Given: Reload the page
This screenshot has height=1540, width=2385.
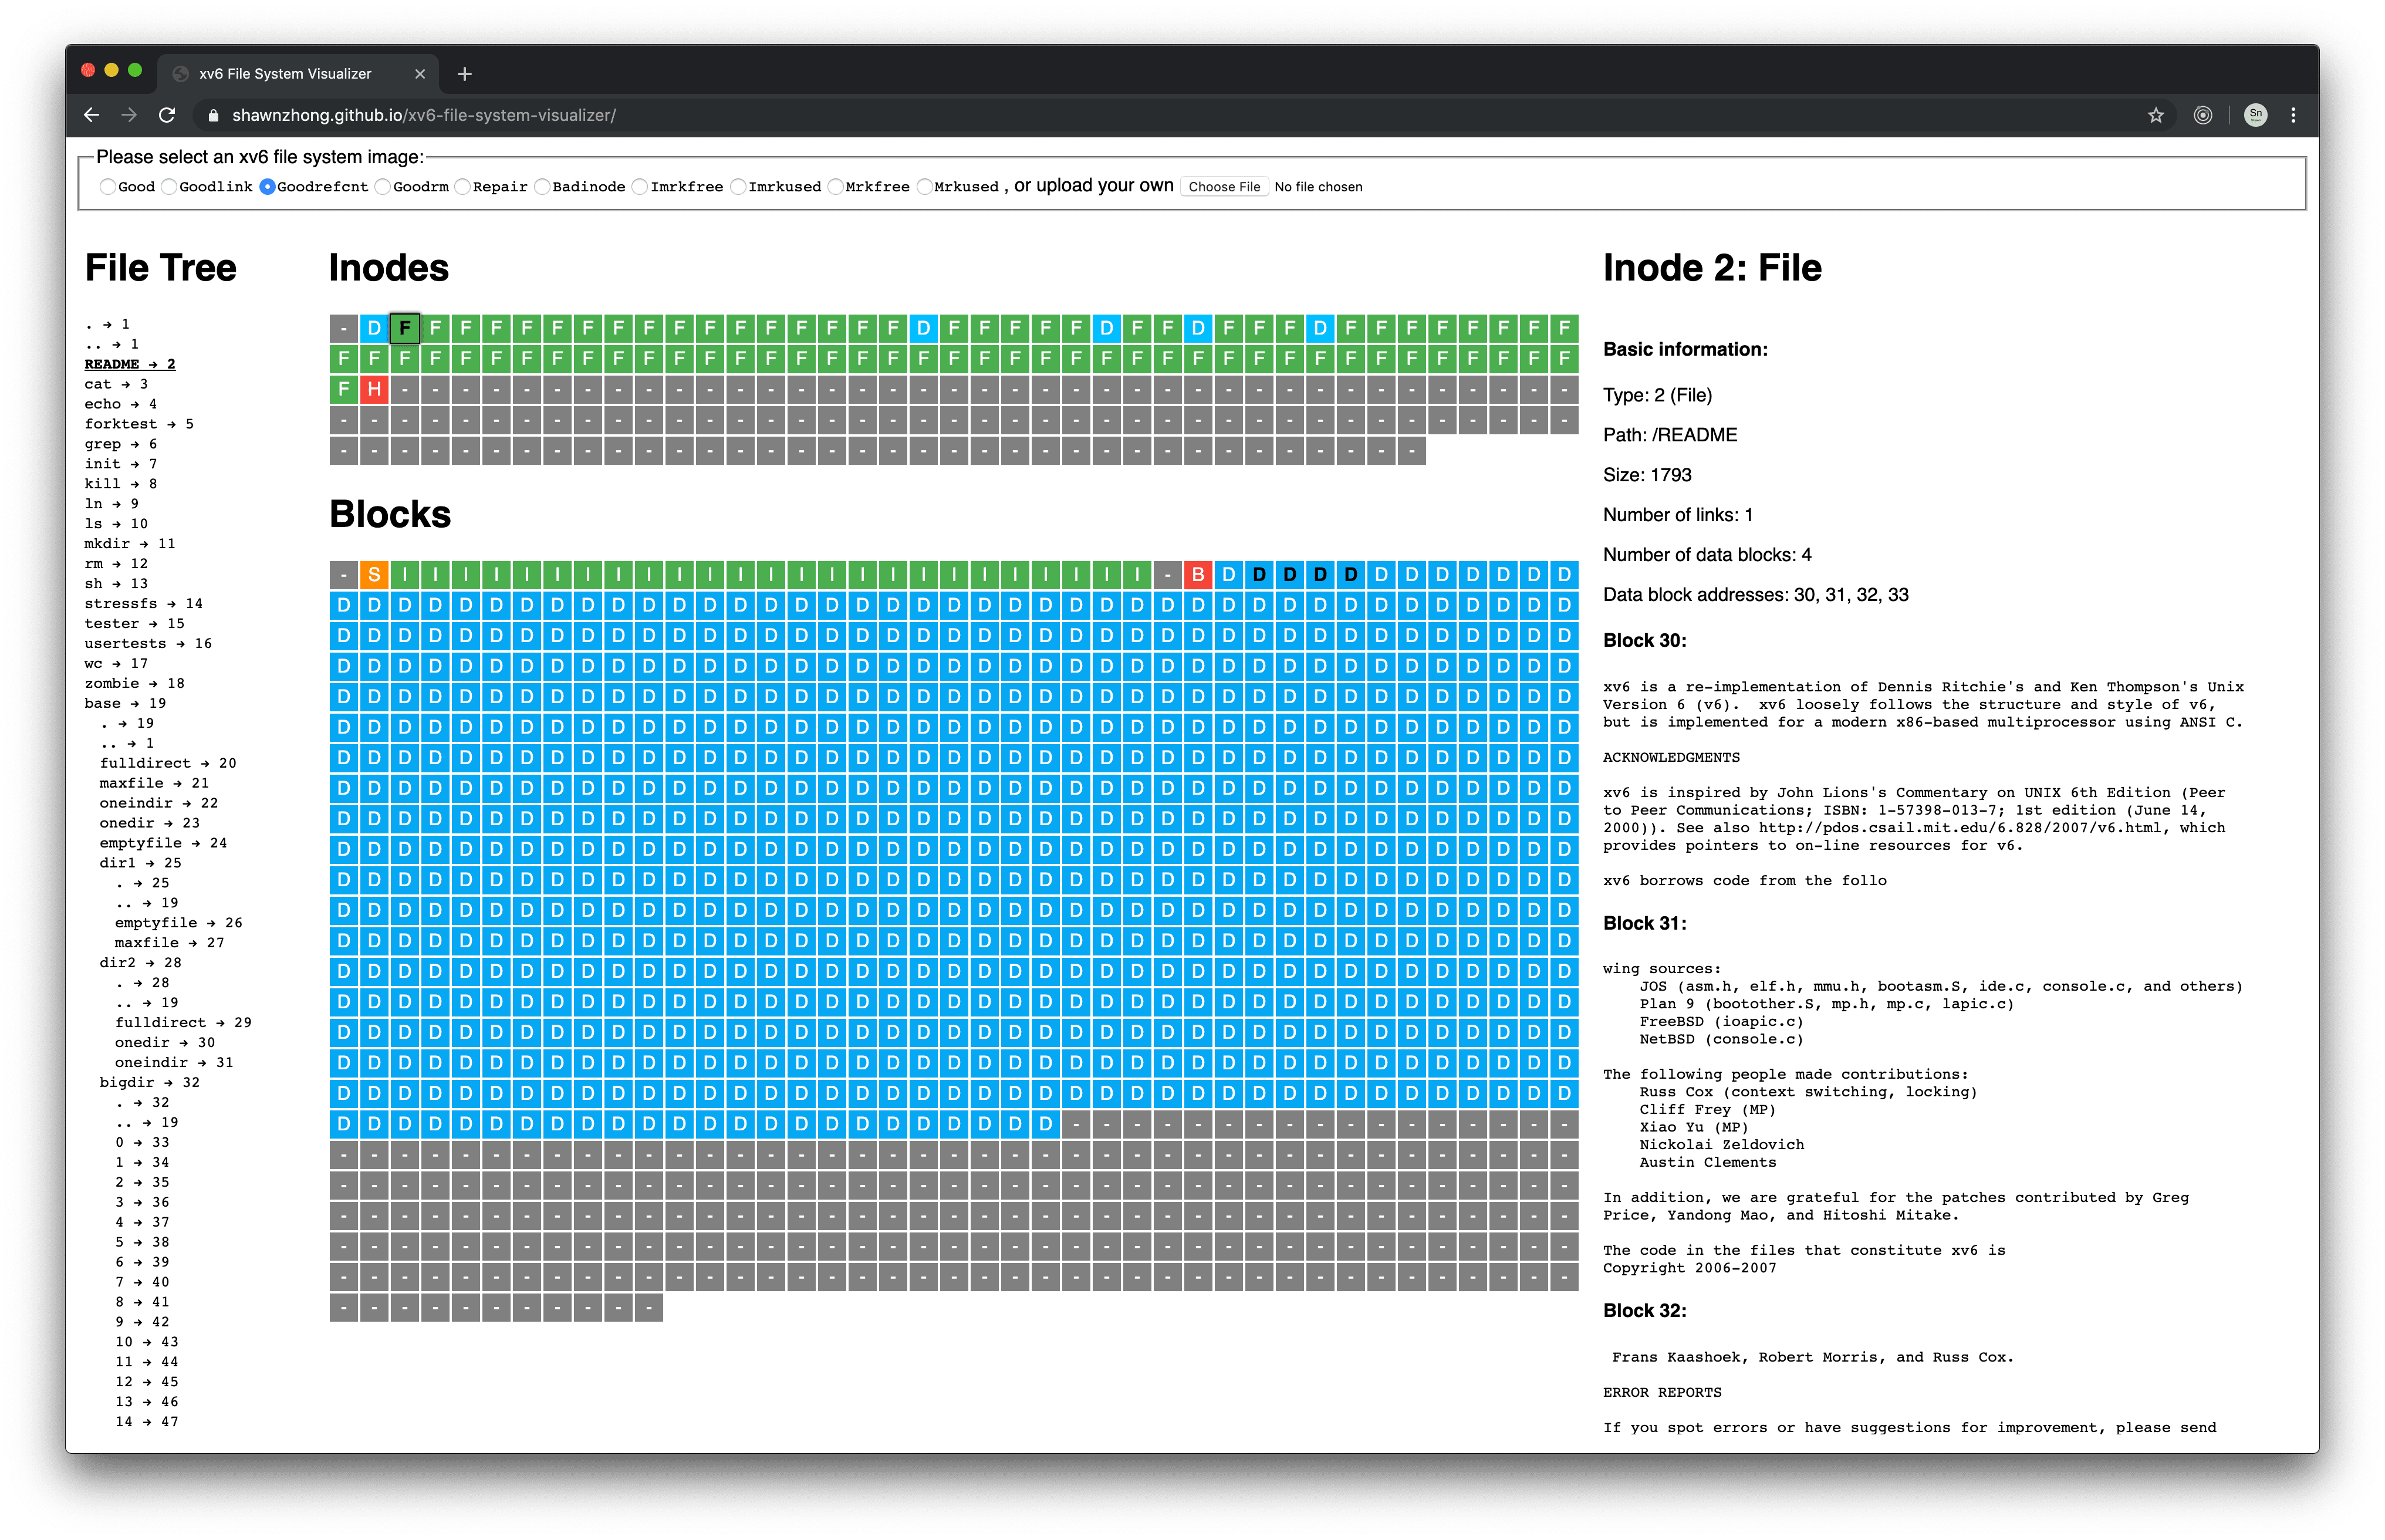Looking at the screenshot, I should (x=167, y=115).
